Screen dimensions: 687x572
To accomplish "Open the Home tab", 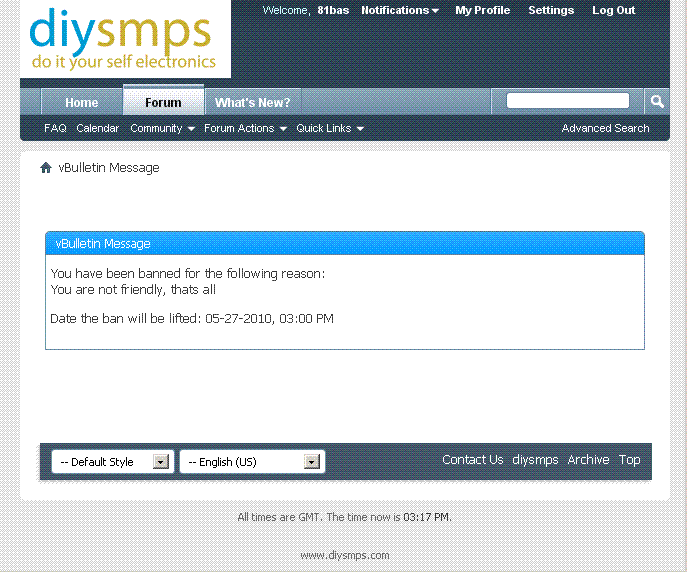I will 81,102.
